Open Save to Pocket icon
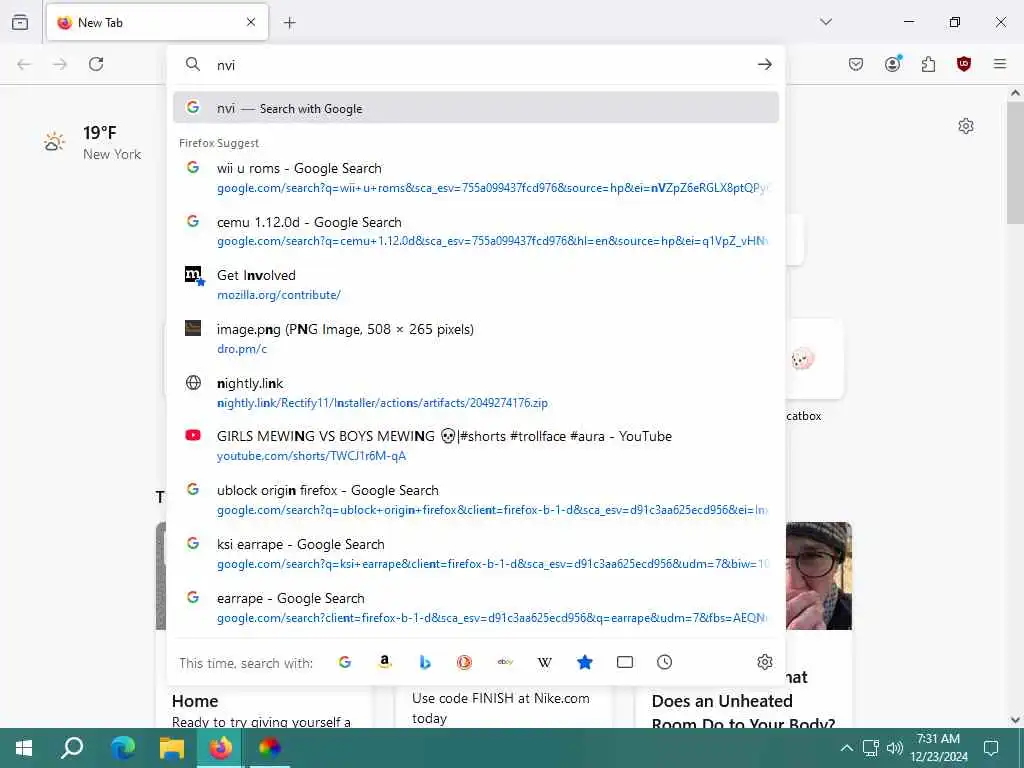This screenshot has height=768, width=1024. tap(856, 64)
